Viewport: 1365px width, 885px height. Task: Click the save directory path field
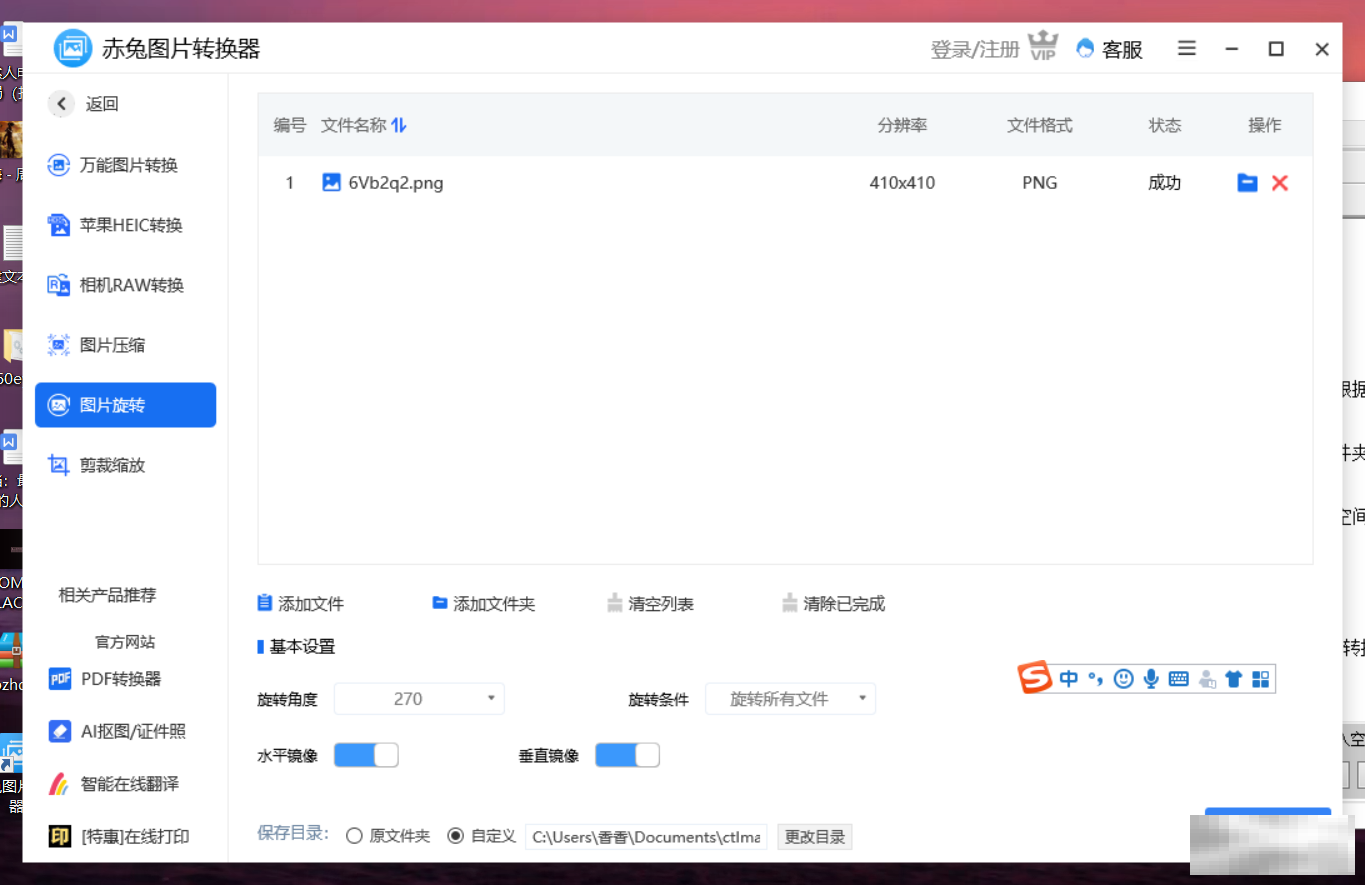click(646, 837)
